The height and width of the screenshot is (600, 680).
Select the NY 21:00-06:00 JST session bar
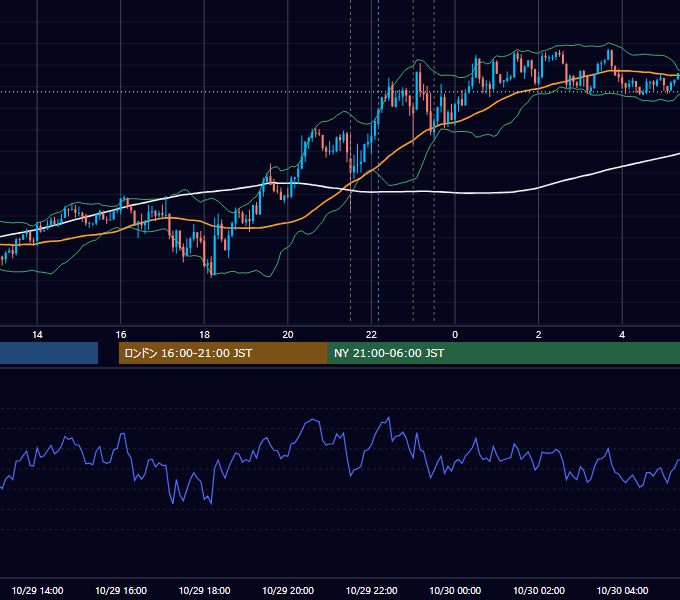(503, 353)
